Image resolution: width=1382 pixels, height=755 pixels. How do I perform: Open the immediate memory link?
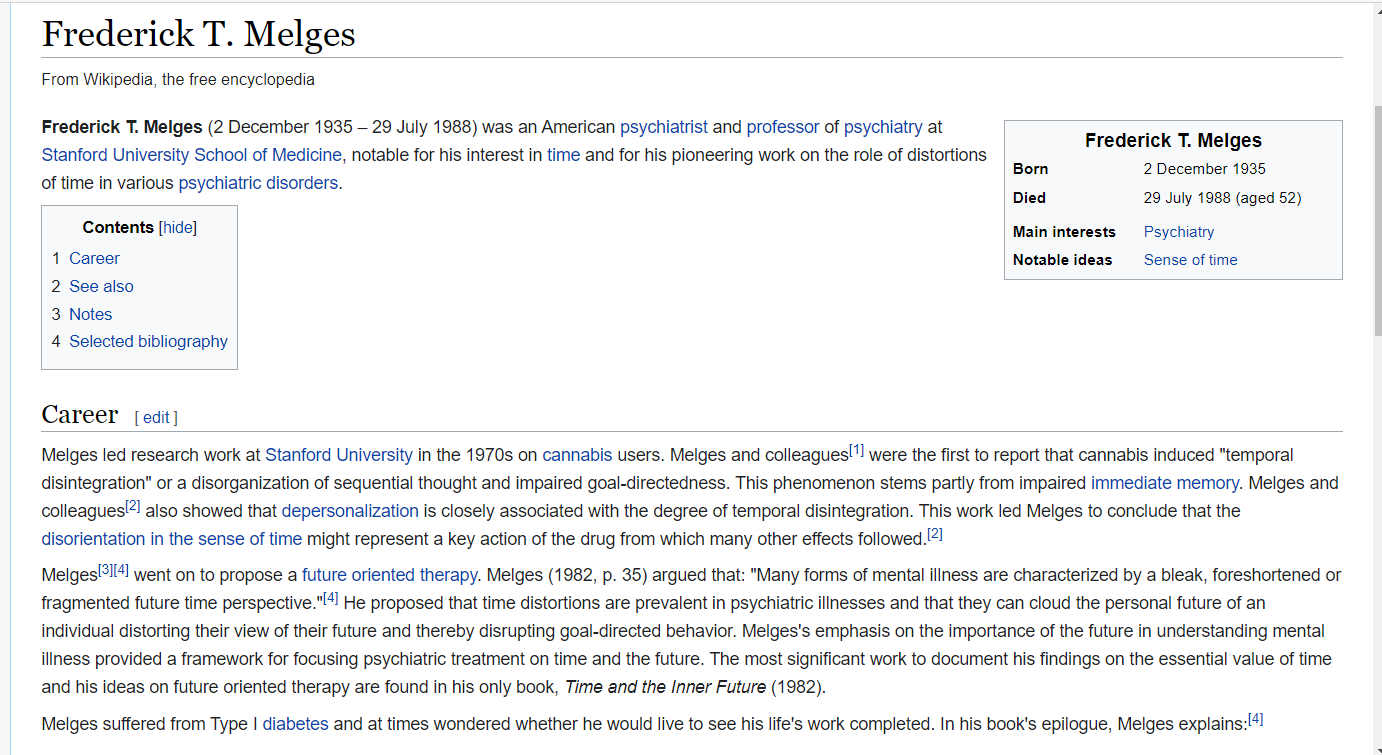[x=1165, y=483]
